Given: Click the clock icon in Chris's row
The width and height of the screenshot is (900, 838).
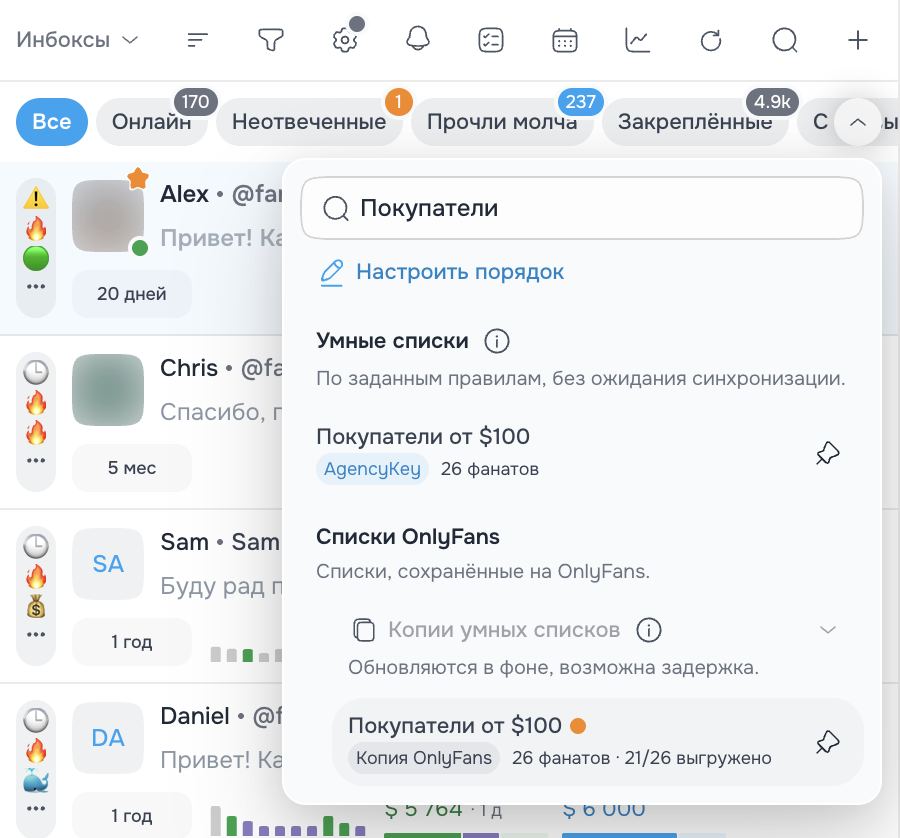Looking at the screenshot, I should [36, 372].
